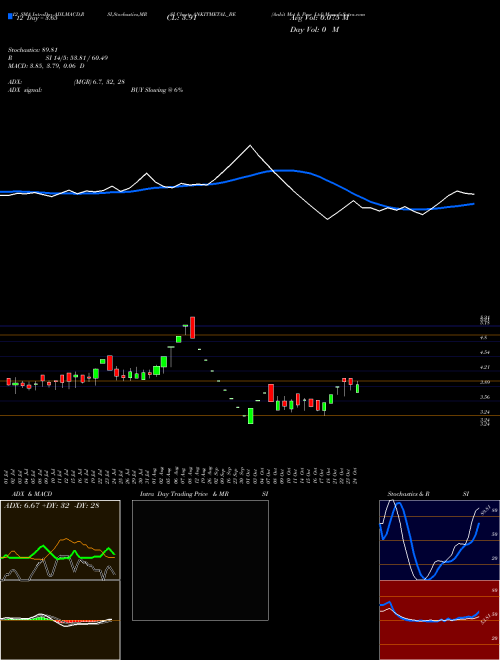The width and height of the screenshot is (500, 660).
Task: Open the blue Stochastics indicator chart
Action: tap(439, 540)
